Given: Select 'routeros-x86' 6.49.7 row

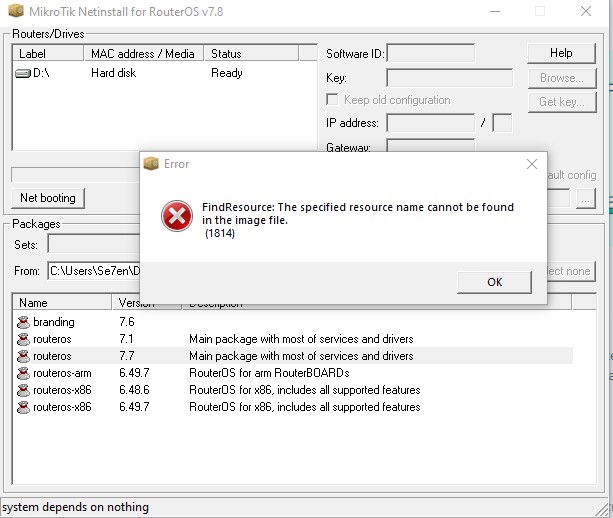Looking at the screenshot, I should [x=295, y=407].
